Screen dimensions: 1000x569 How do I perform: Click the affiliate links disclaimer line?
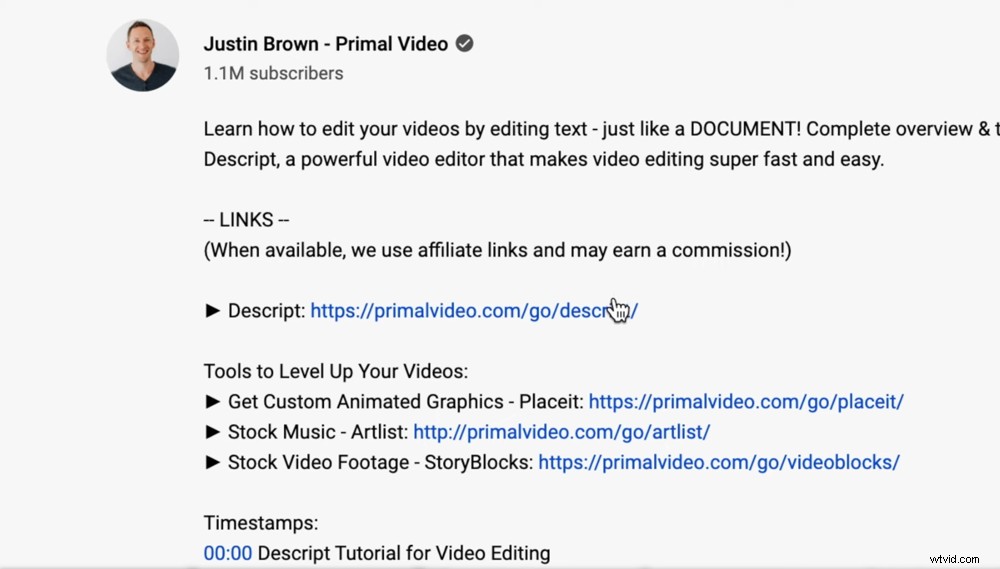tap(497, 250)
